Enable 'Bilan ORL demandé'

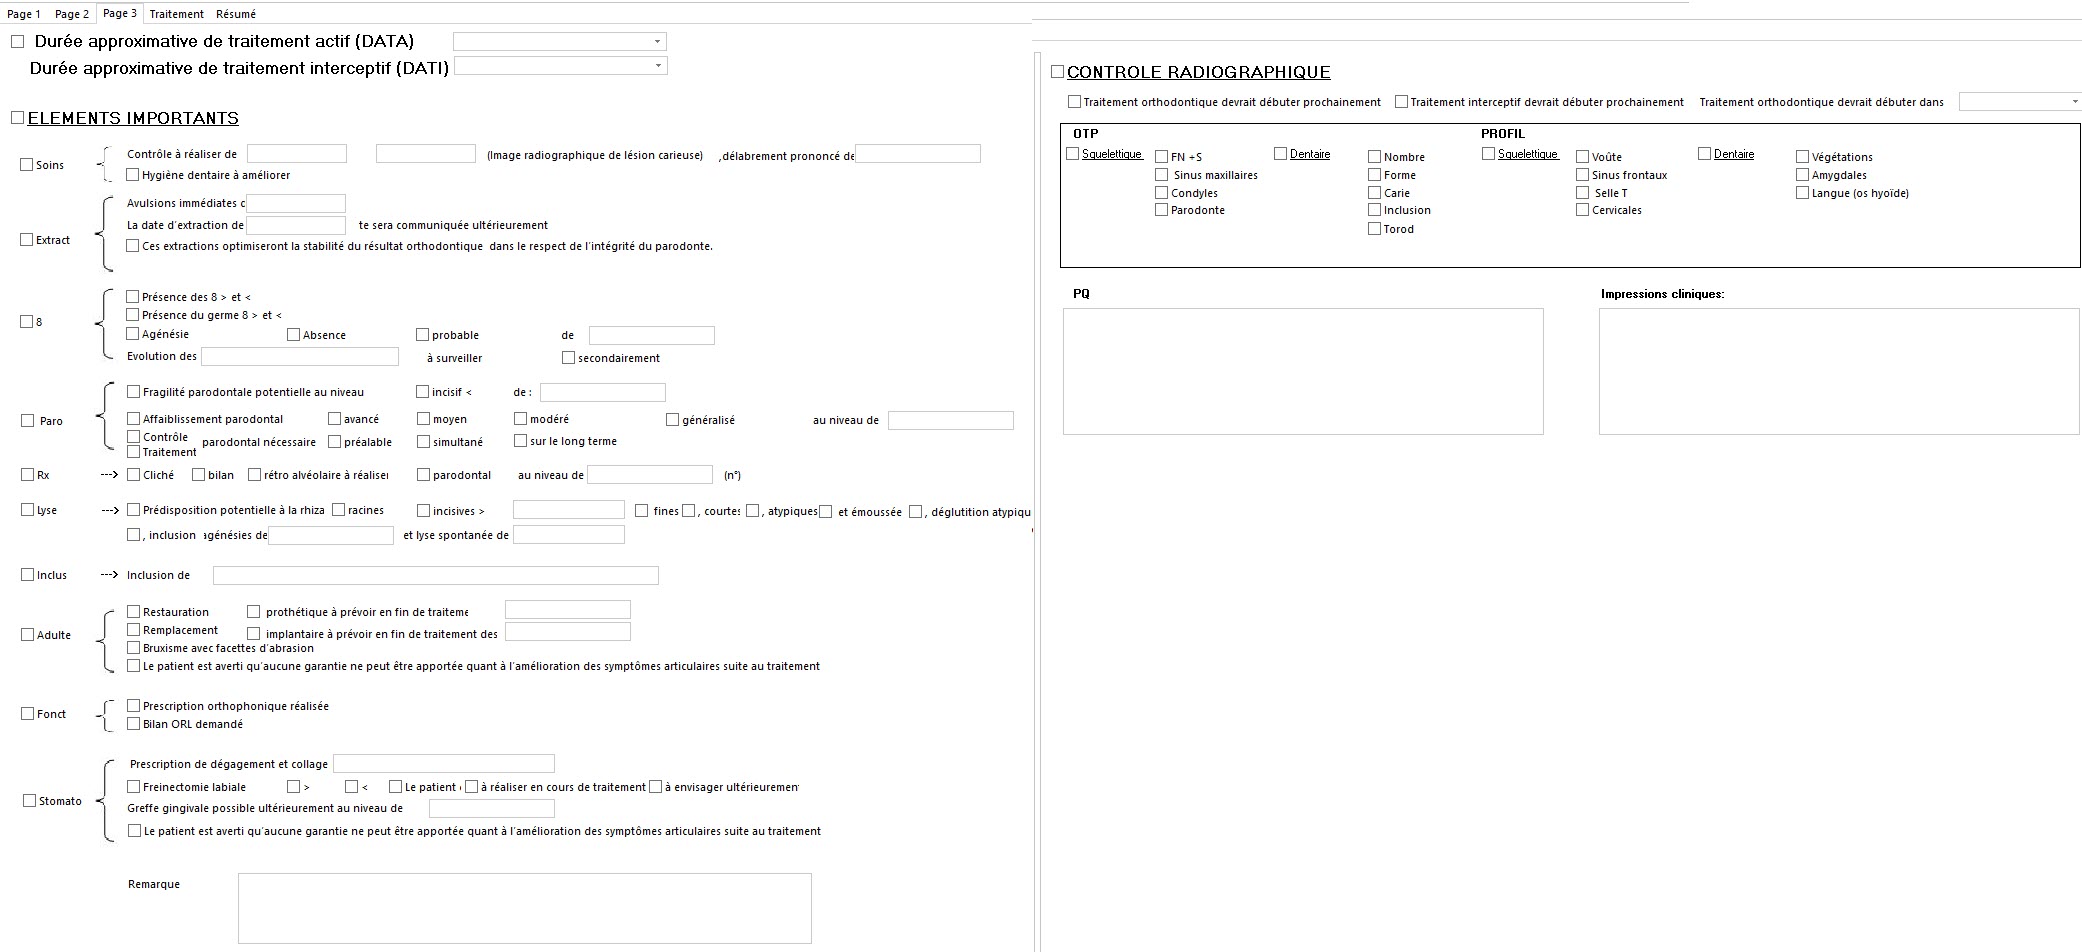pos(133,723)
